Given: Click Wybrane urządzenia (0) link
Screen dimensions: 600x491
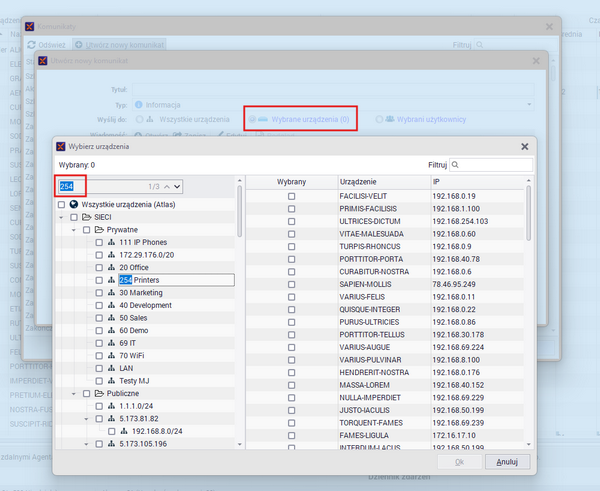Looking at the screenshot, I should click(x=310, y=119).
